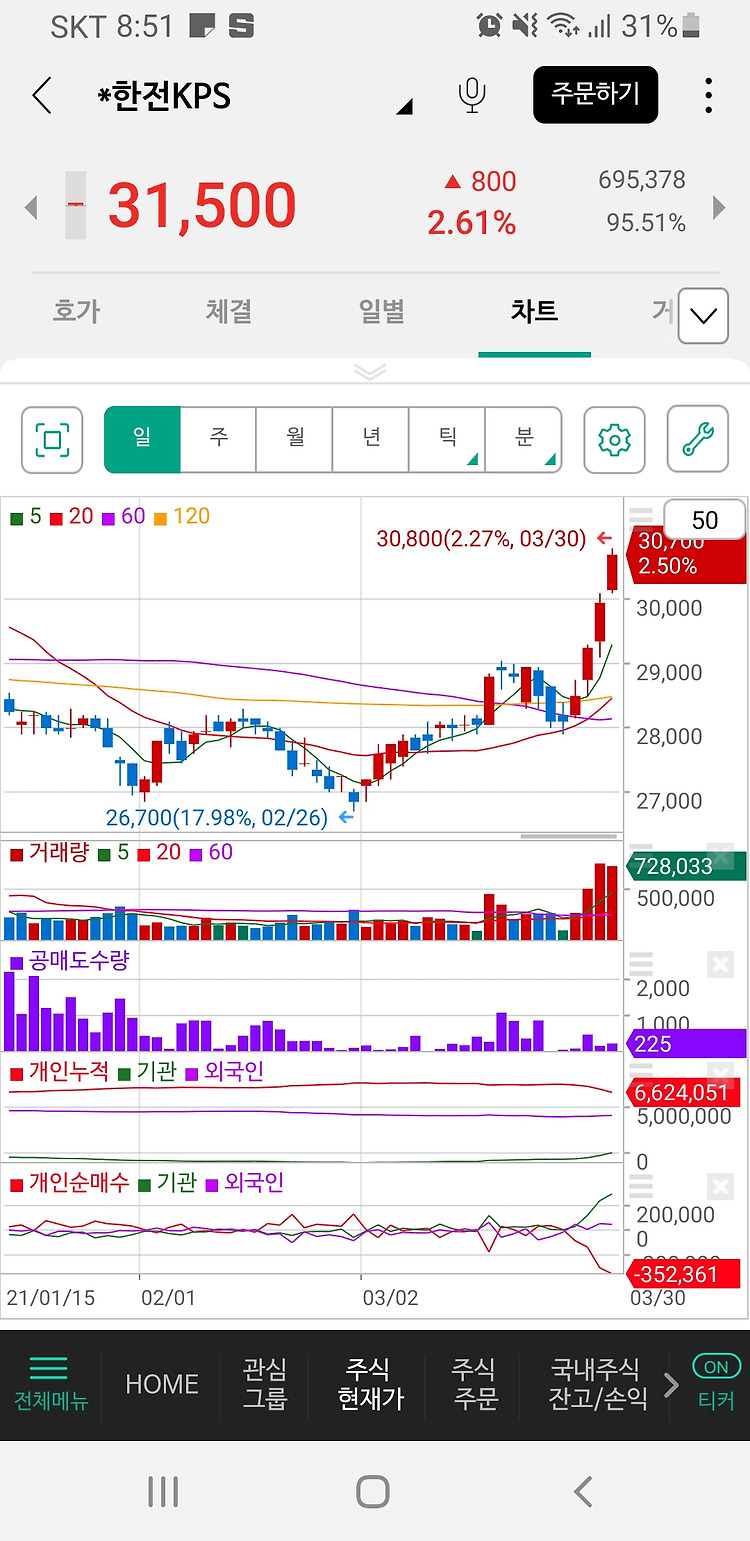Image resolution: width=750 pixels, height=1541 pixels.
Task: Open 관심그룹 in bottom menu
Action: point(265,1384)
